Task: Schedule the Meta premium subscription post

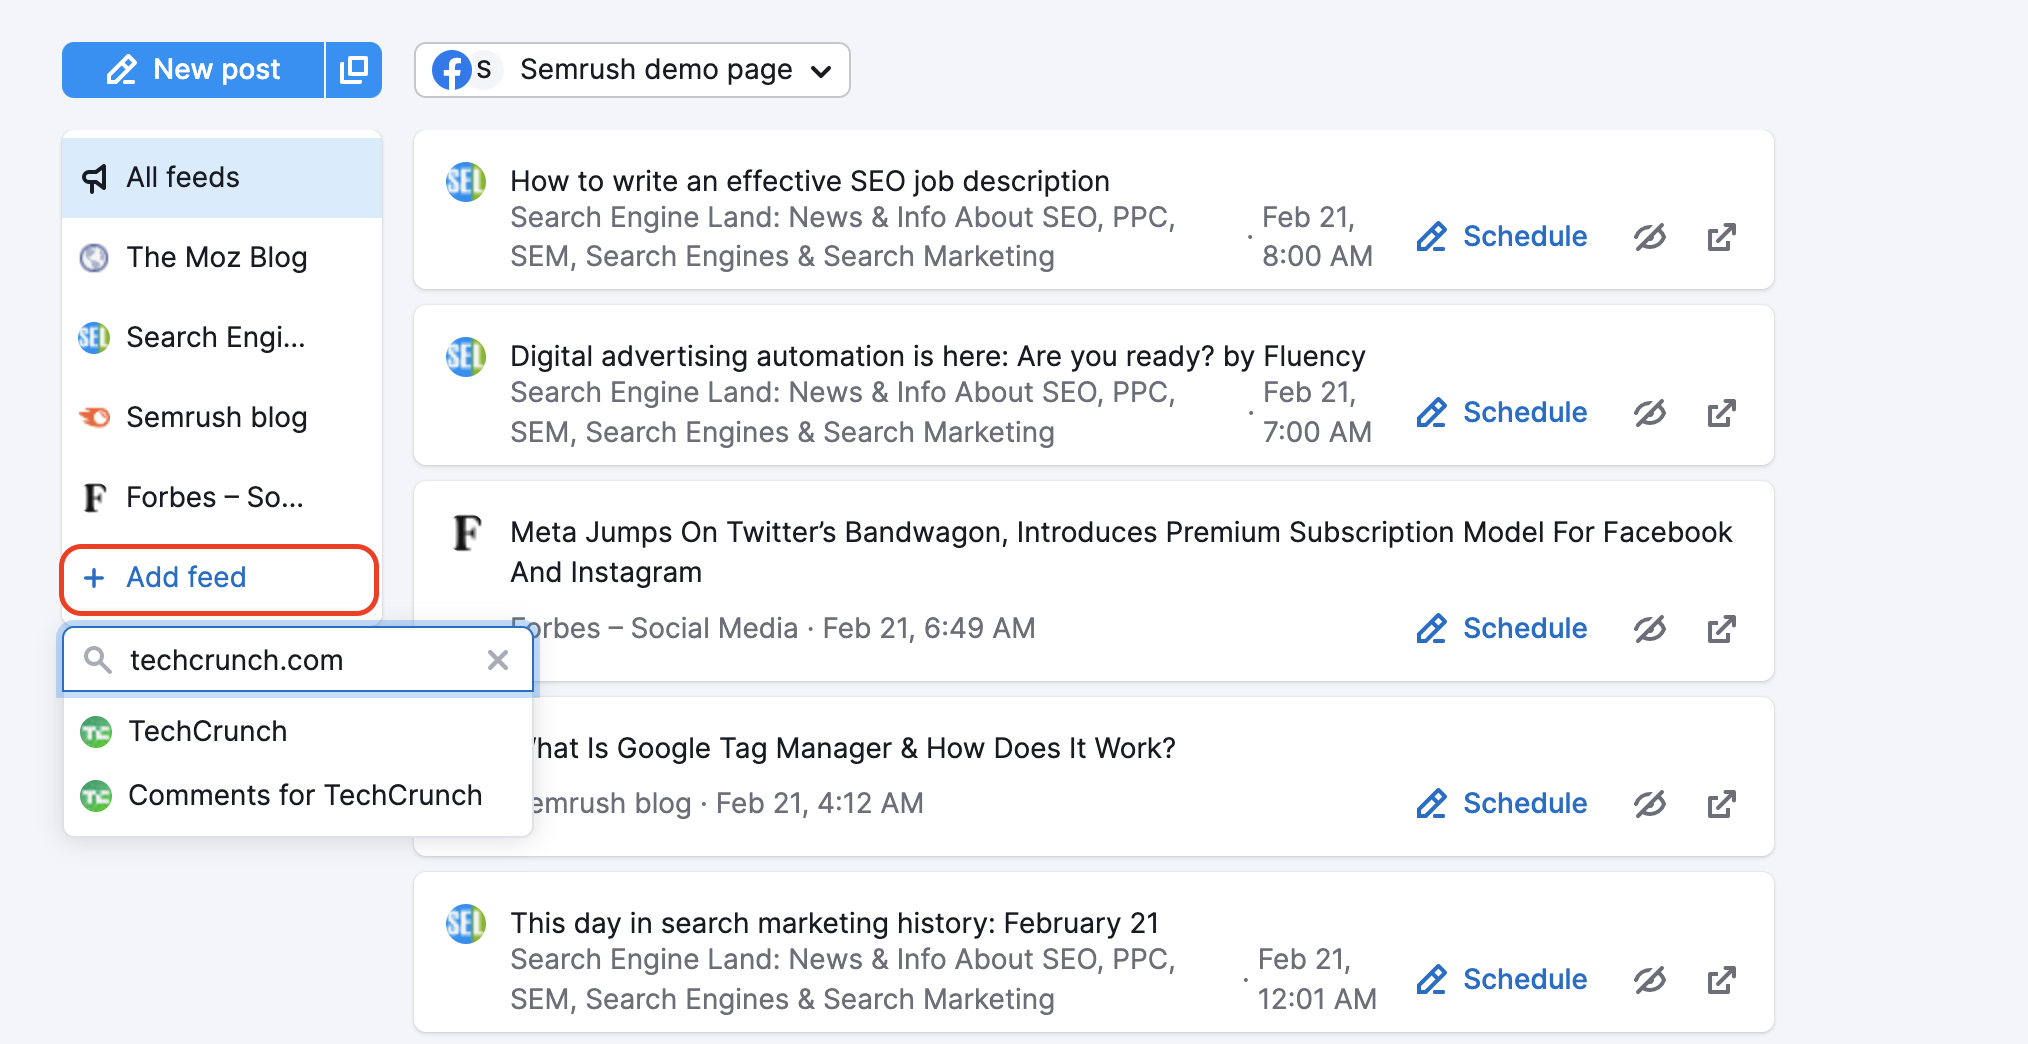Action: 1525,628
